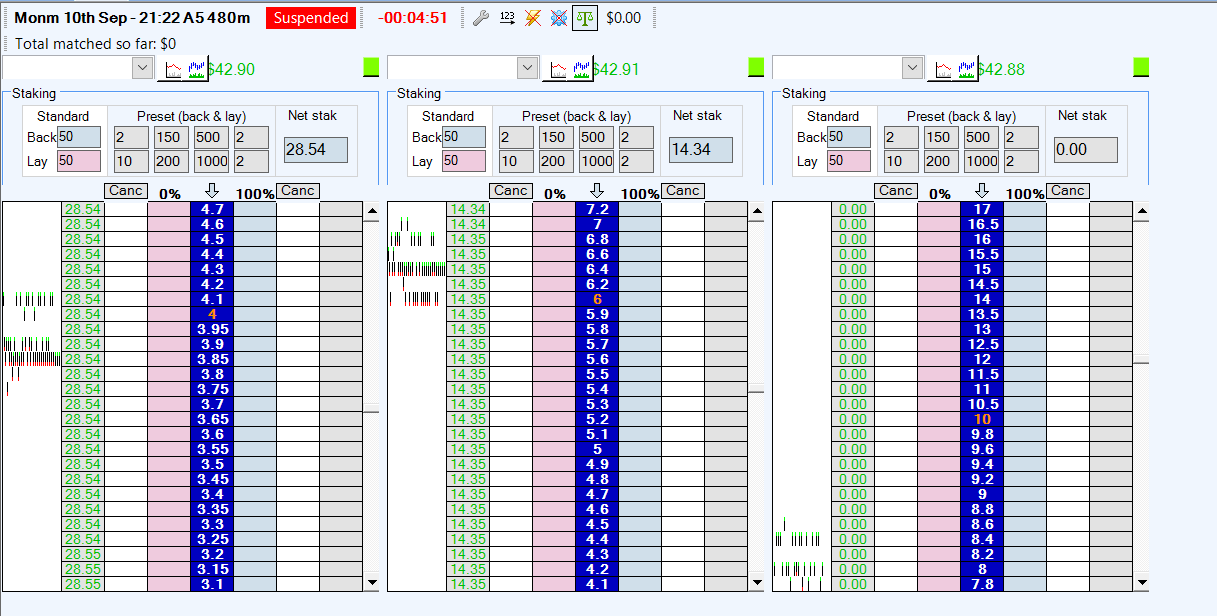Open red line chart icon beside $42.88
This screenshot has width=1217, height=616.
pyautogui.click(x=944, y=68)
